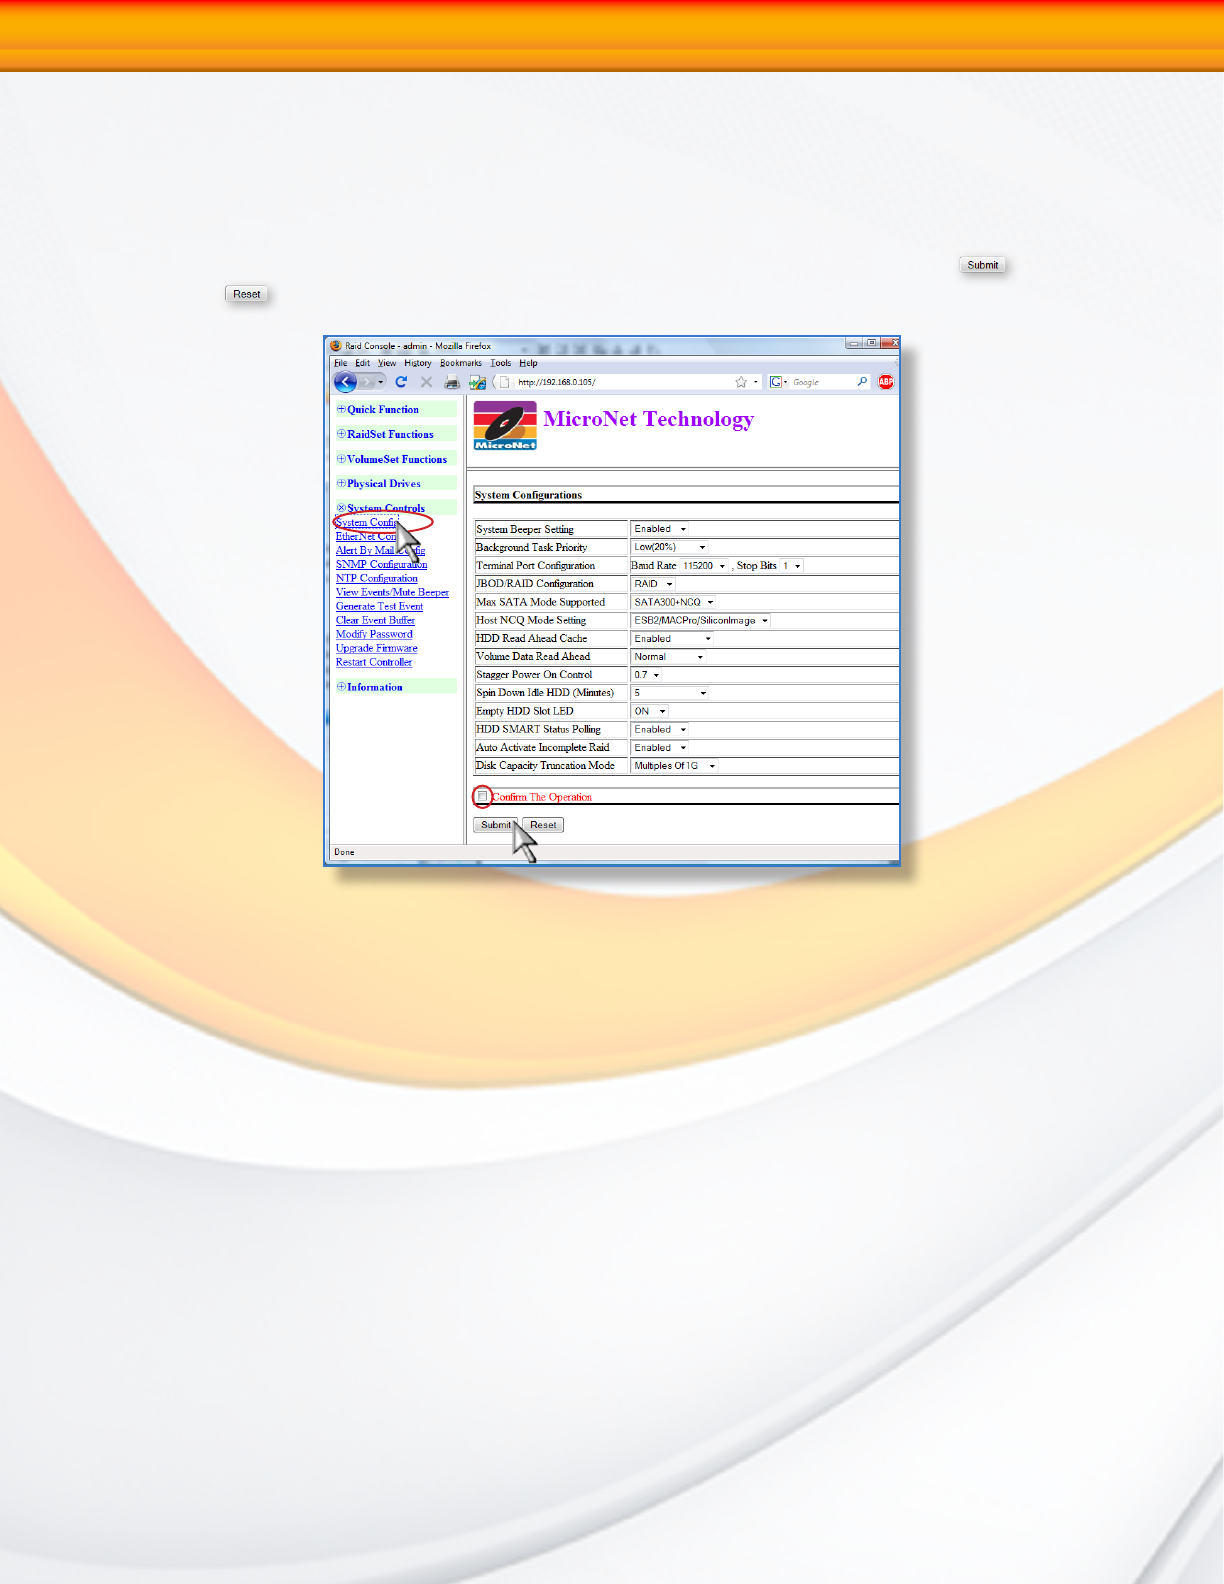Screen dimensions: 1224x1584
Task: Reload the Raid Console page
Action: [x=401, y=382]
